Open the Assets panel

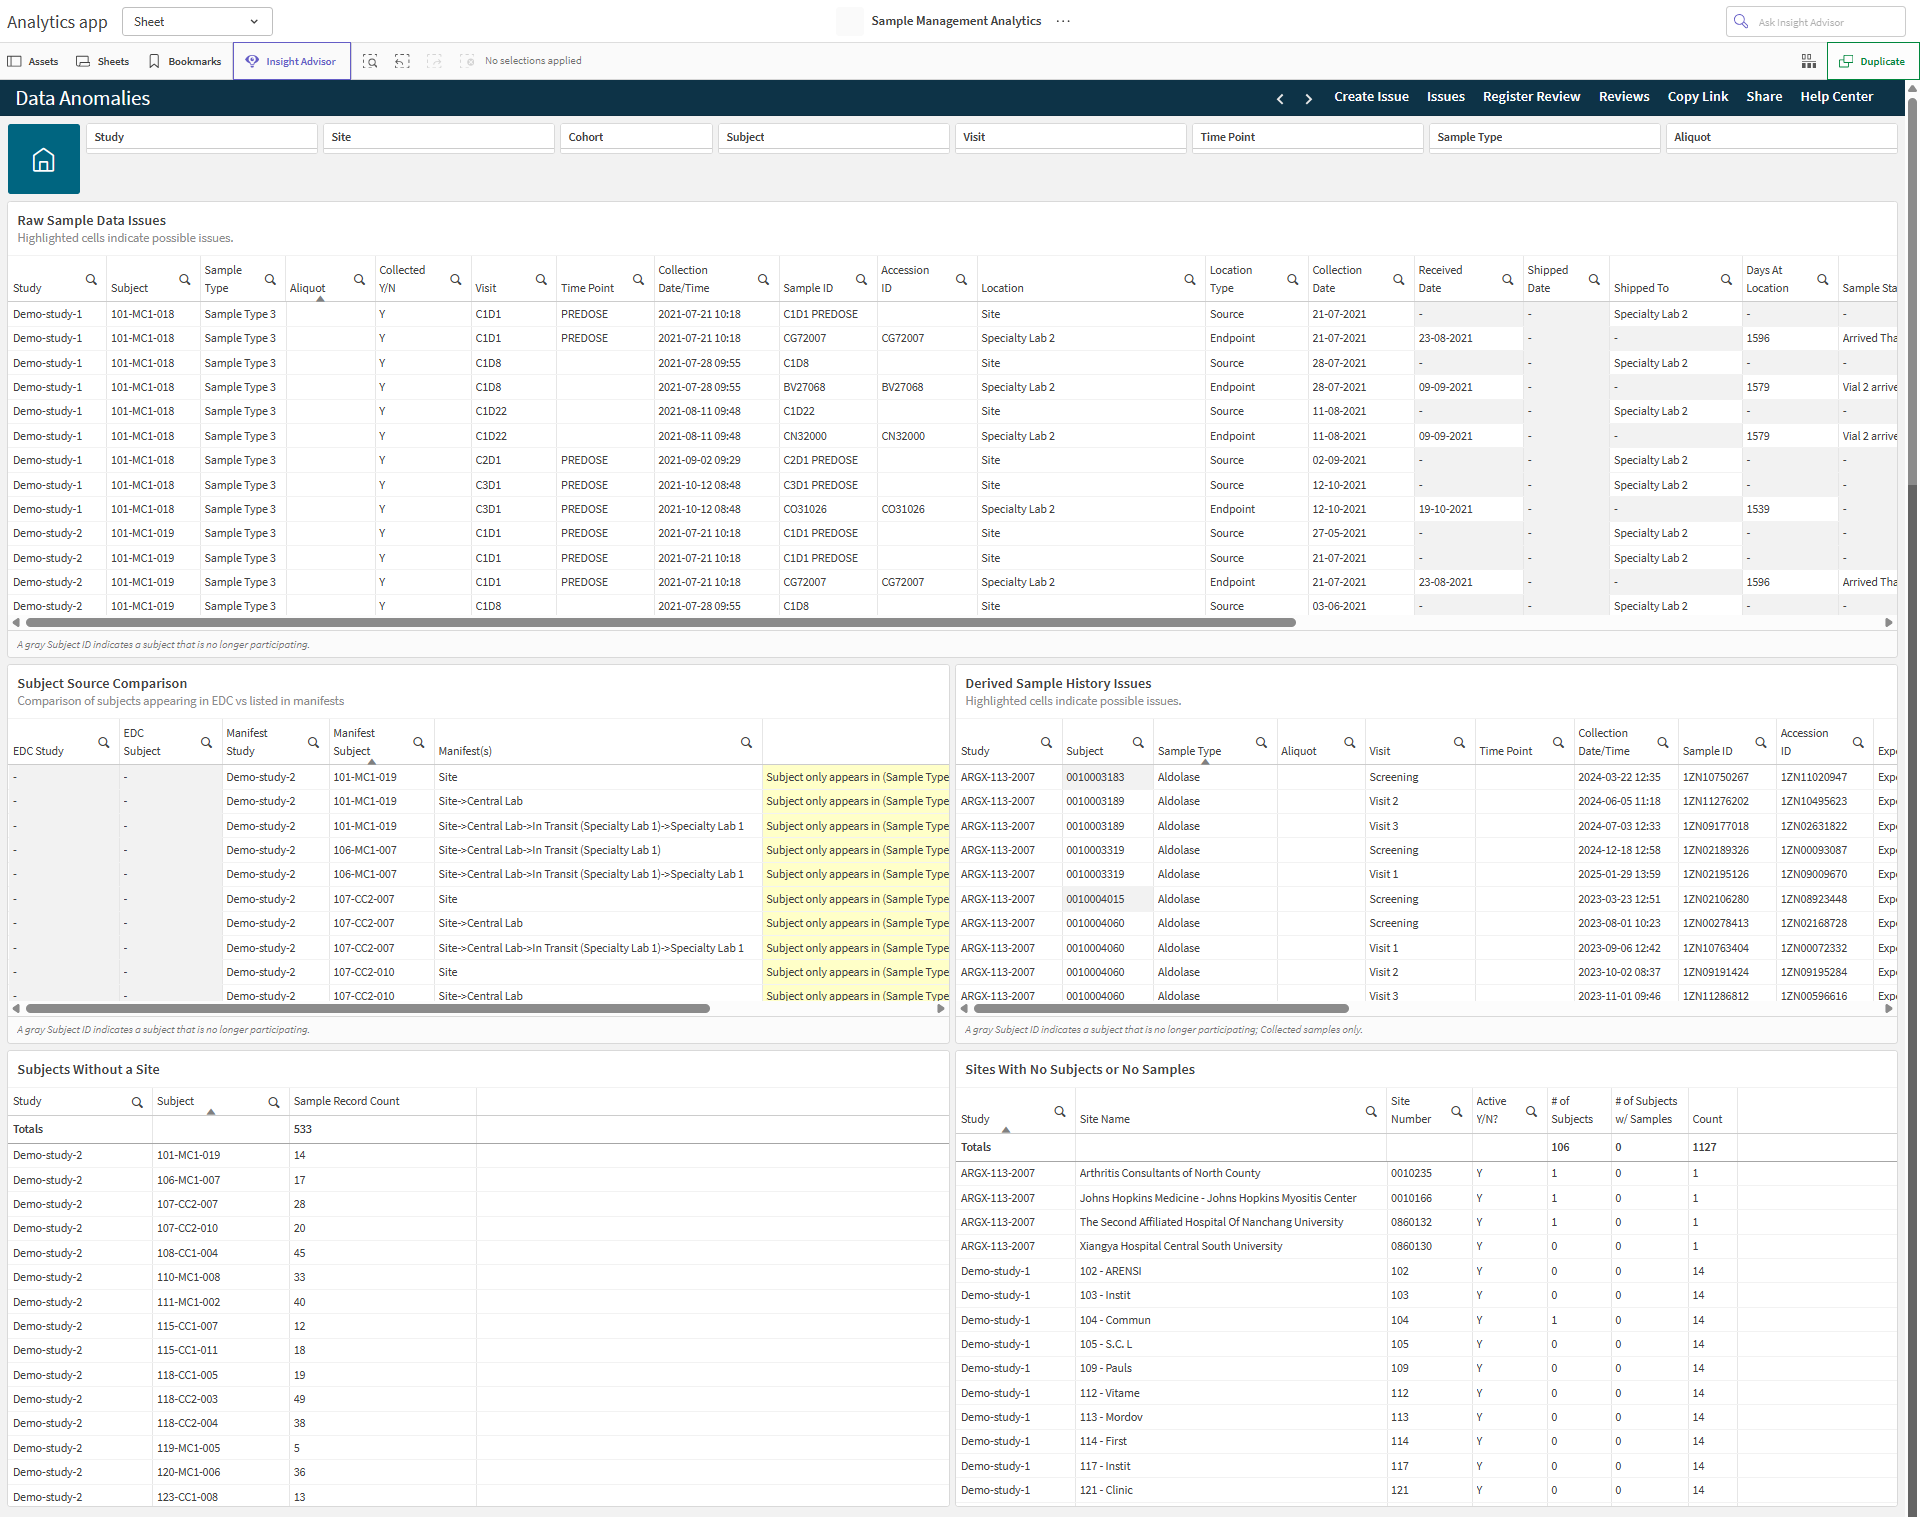pos(33,61)
